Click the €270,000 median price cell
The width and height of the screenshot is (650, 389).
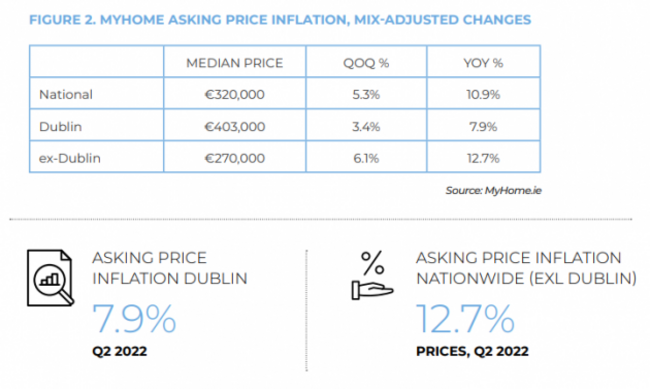[235, 158]
